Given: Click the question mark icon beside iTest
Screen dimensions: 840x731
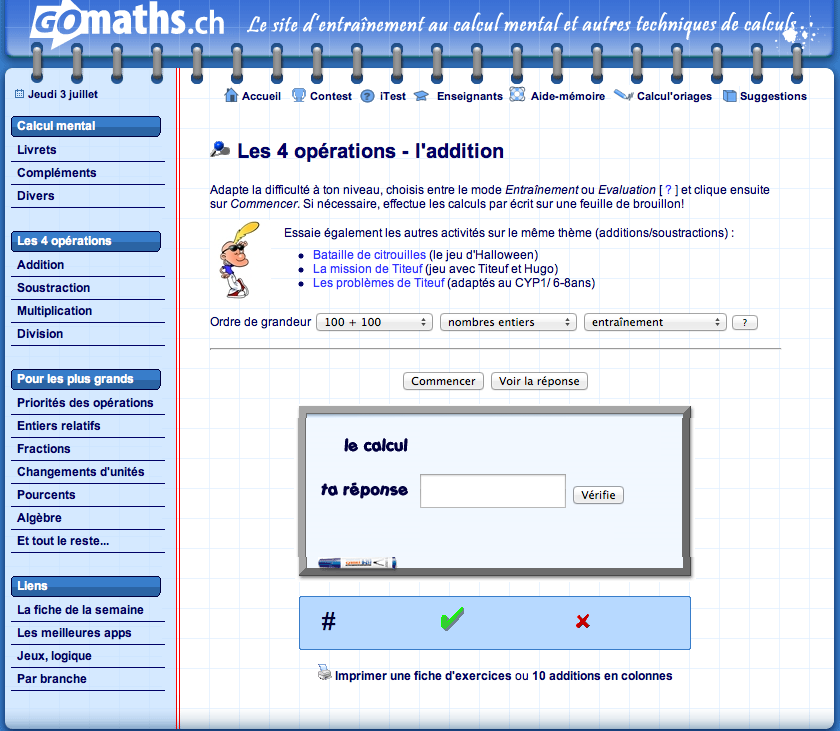Looking at the screenshot, I should [367, 96].
